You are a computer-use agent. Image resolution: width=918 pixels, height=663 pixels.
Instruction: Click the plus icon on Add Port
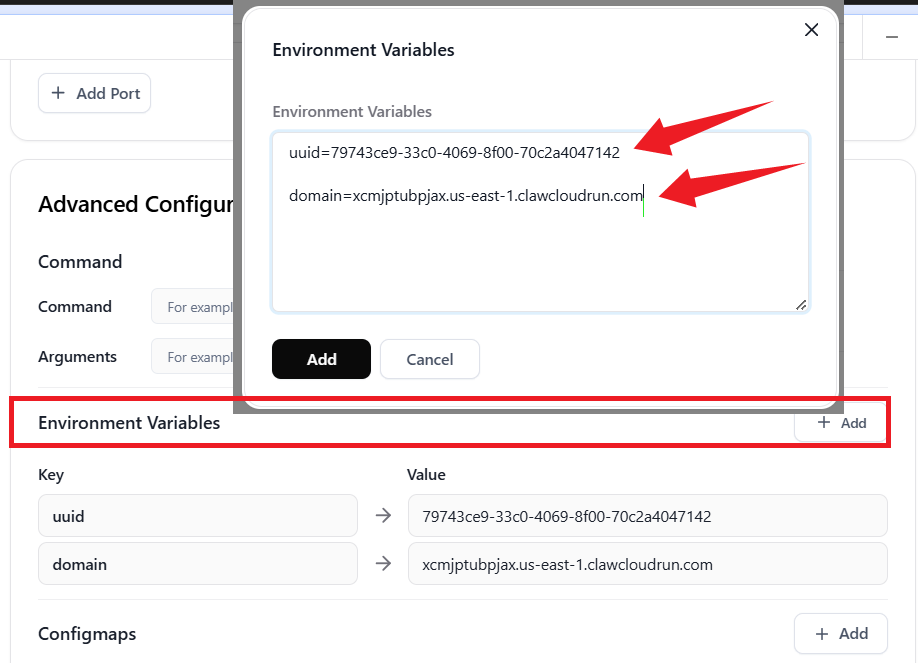click(x=58, y=93)
